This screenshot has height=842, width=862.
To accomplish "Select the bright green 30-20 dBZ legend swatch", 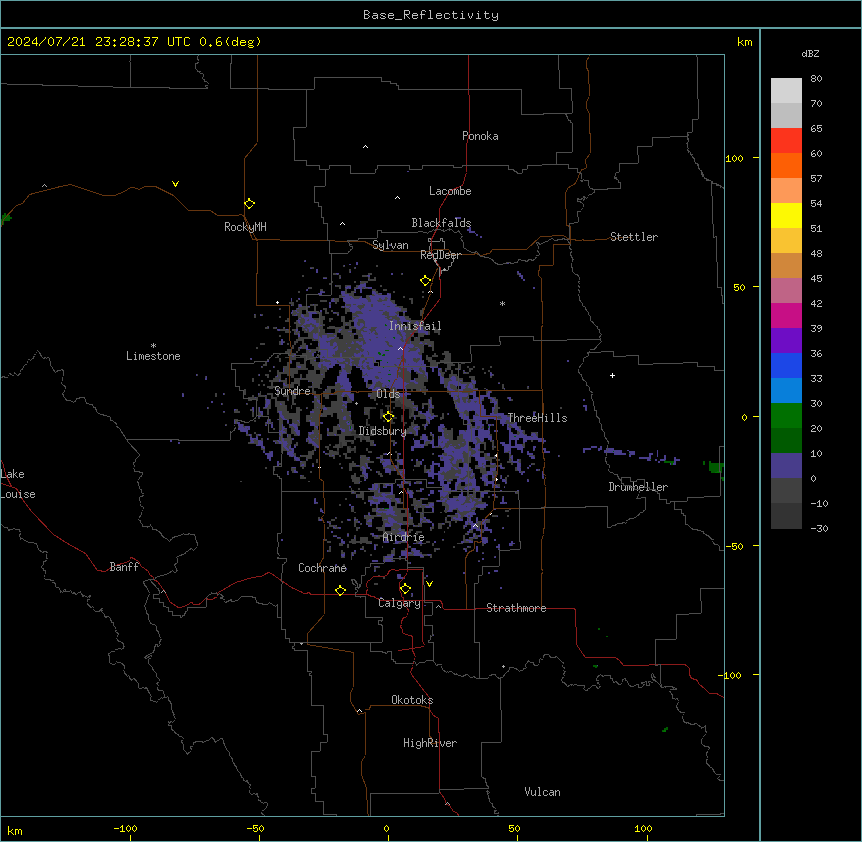I will coord(786,416).
